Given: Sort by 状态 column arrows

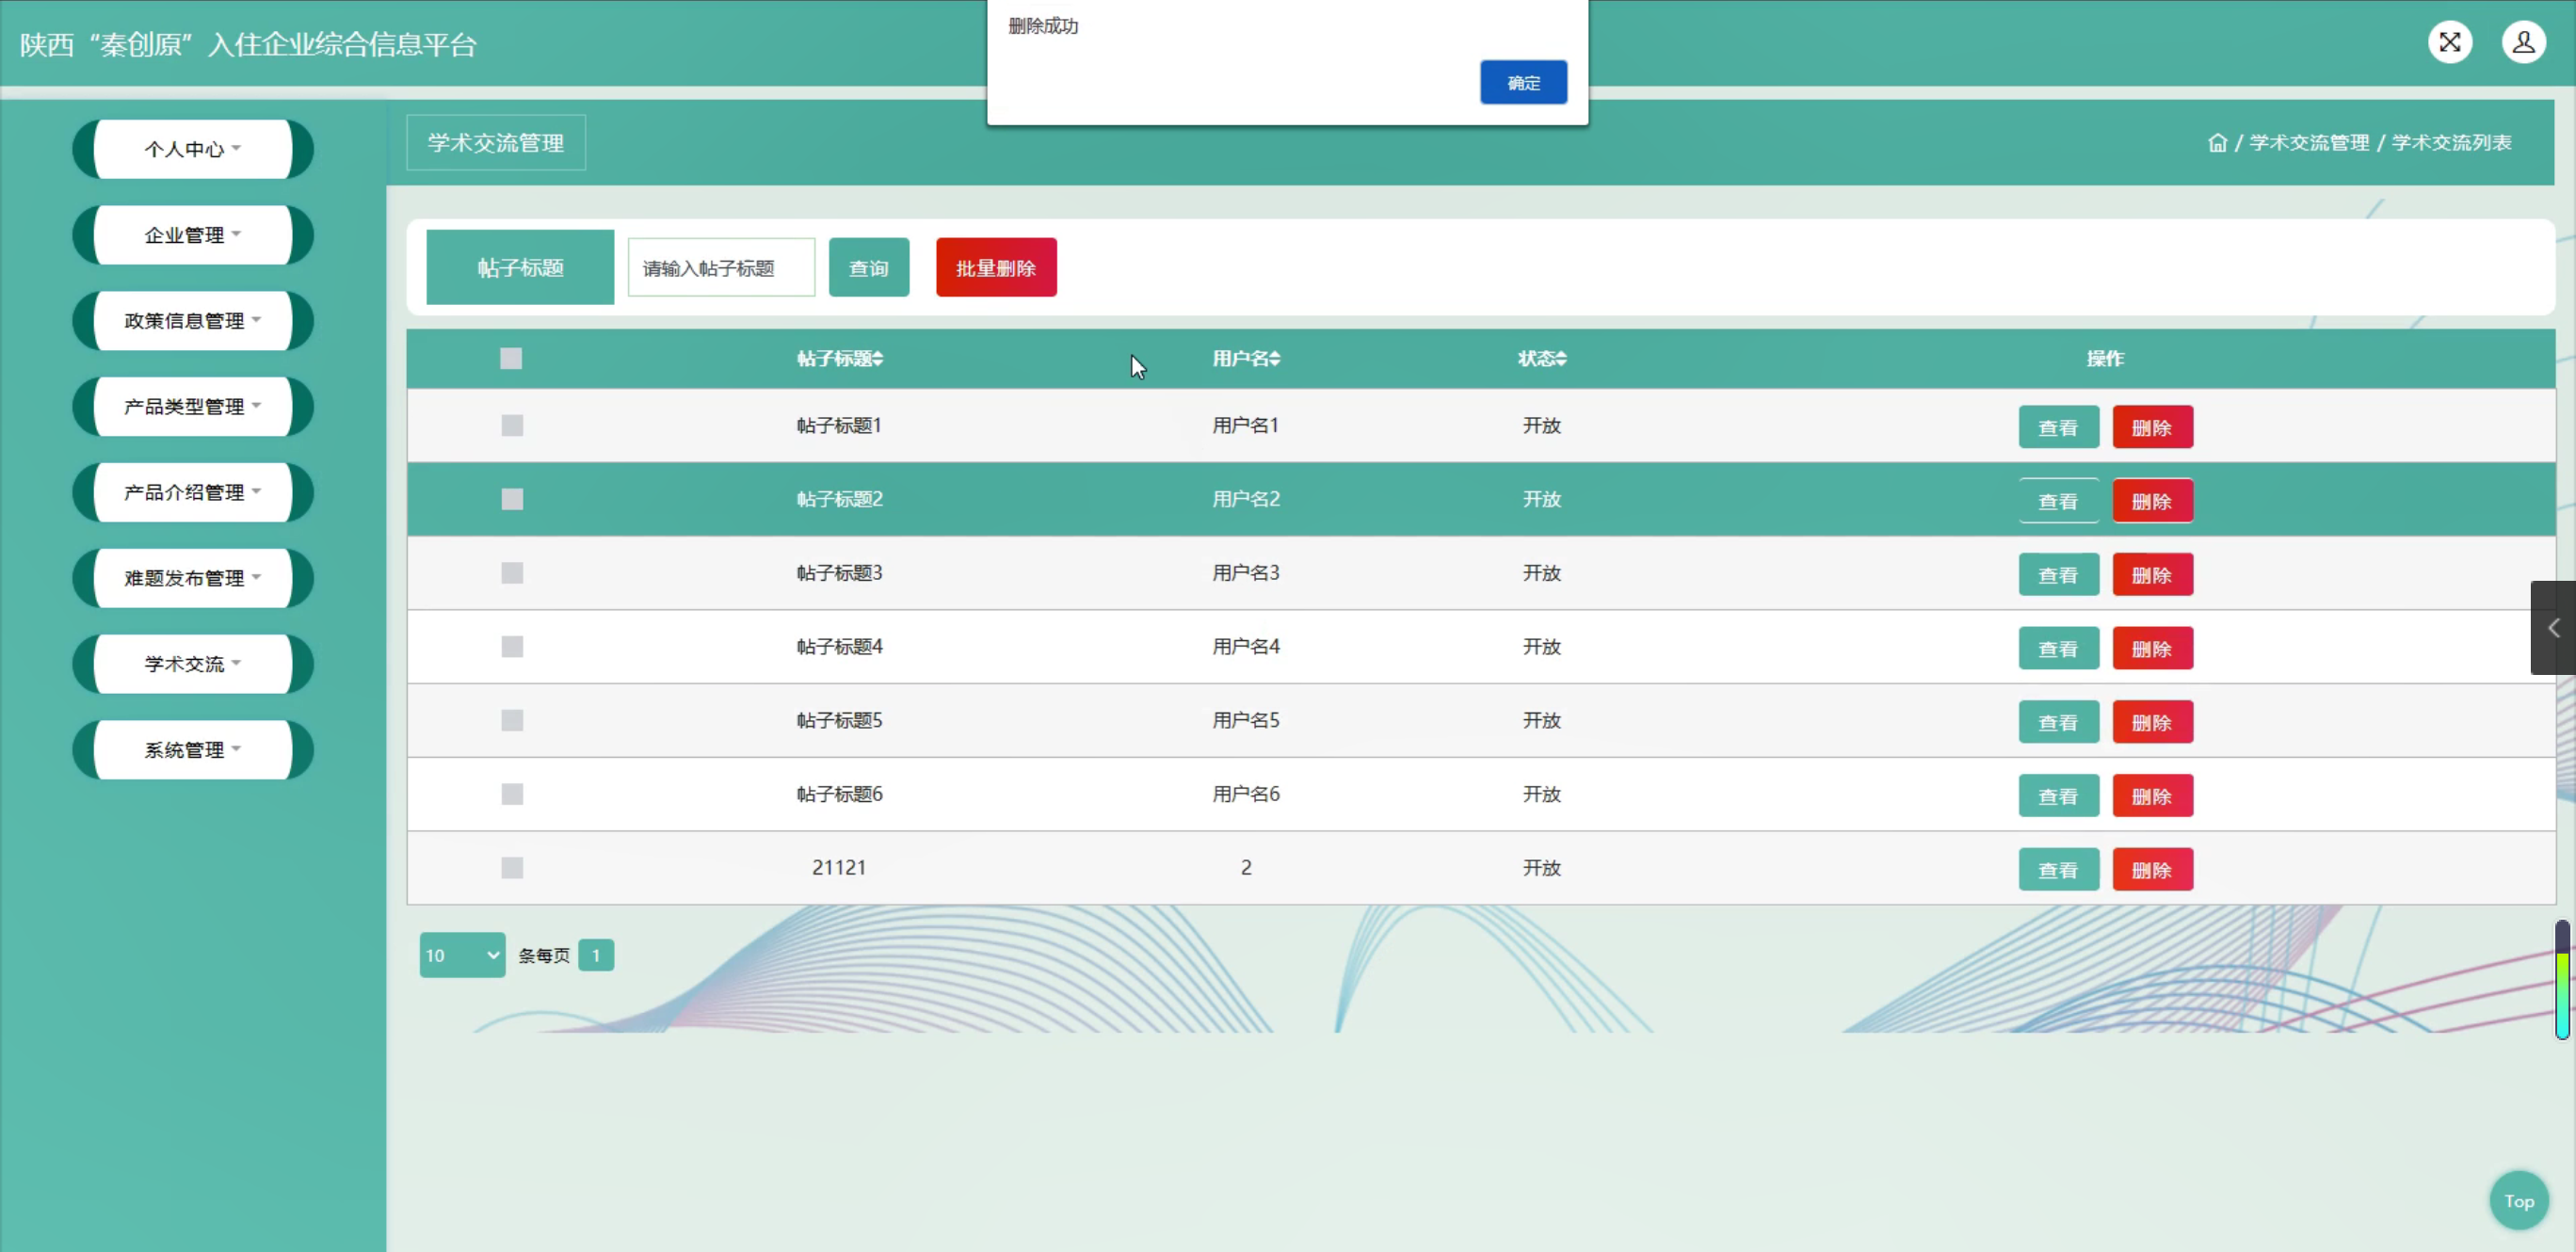Looking at the screenshot, I should coord(1561,359).
